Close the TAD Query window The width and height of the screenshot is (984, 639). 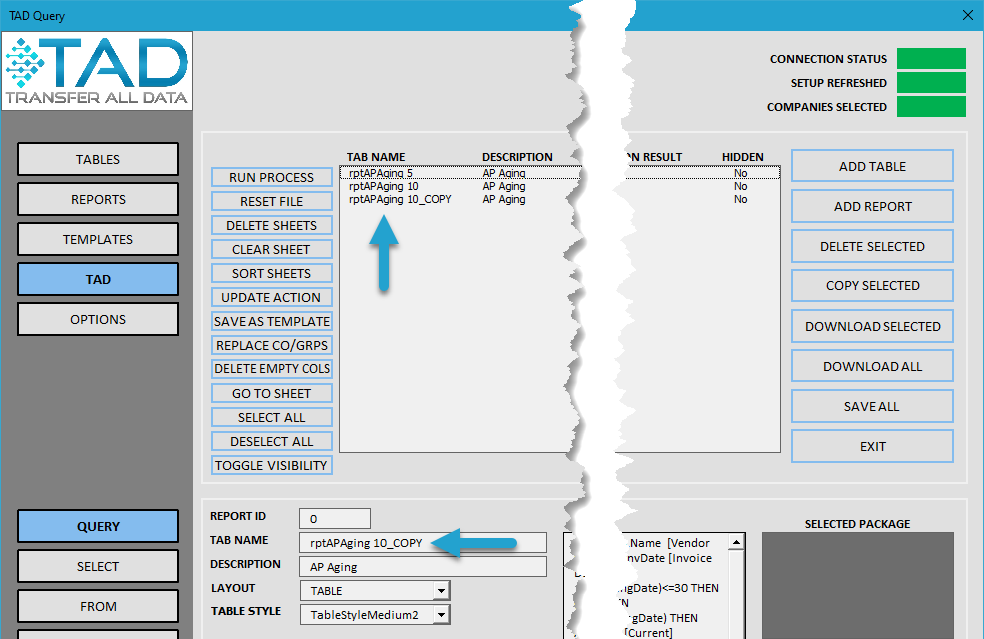(x=968, y=15)
